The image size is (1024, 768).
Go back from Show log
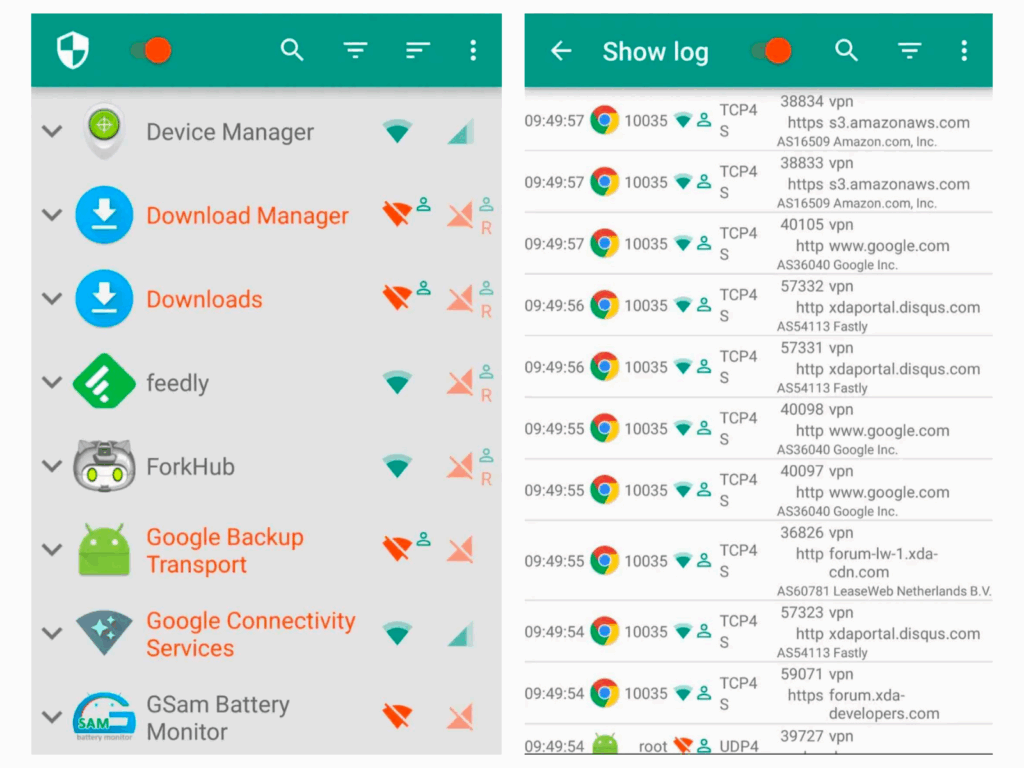pos(561,50)
